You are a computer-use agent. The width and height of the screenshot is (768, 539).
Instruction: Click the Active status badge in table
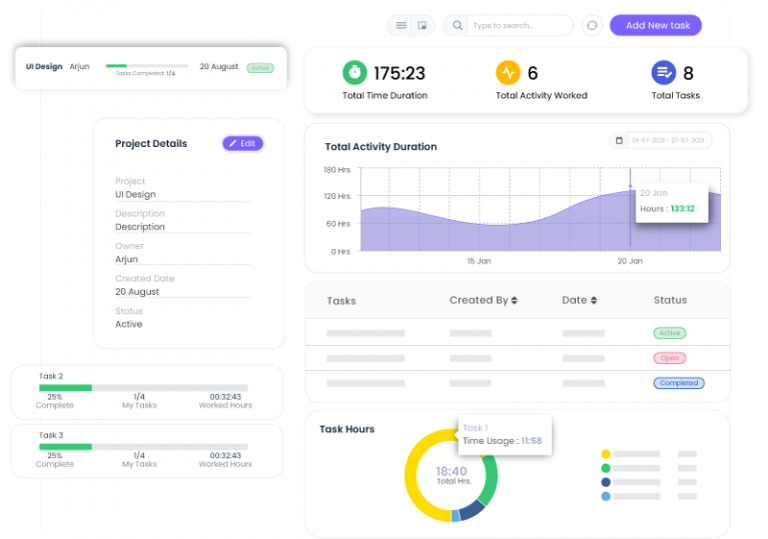(669, 333)
